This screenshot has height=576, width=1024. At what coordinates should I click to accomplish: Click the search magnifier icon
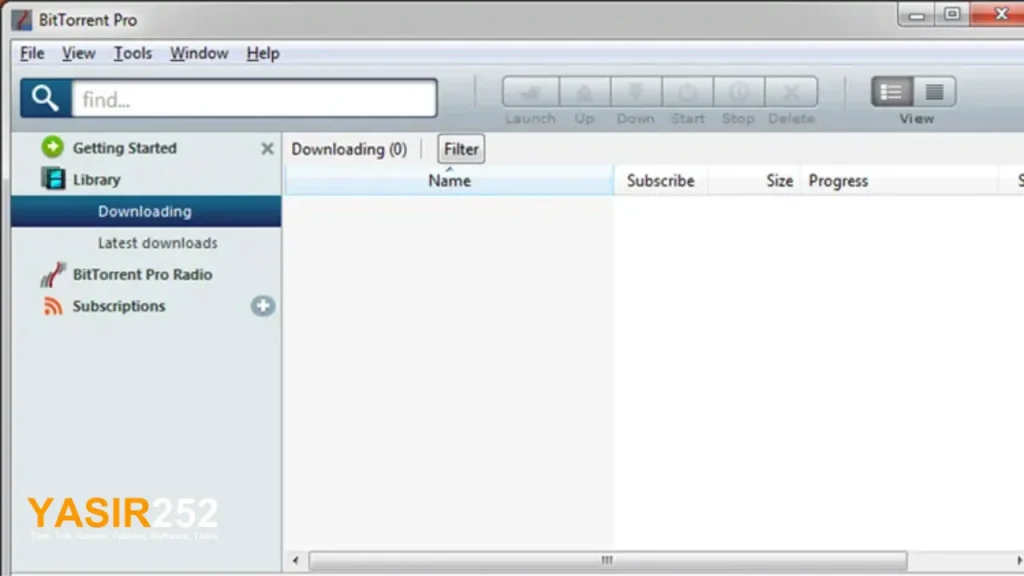click(45, 99)
